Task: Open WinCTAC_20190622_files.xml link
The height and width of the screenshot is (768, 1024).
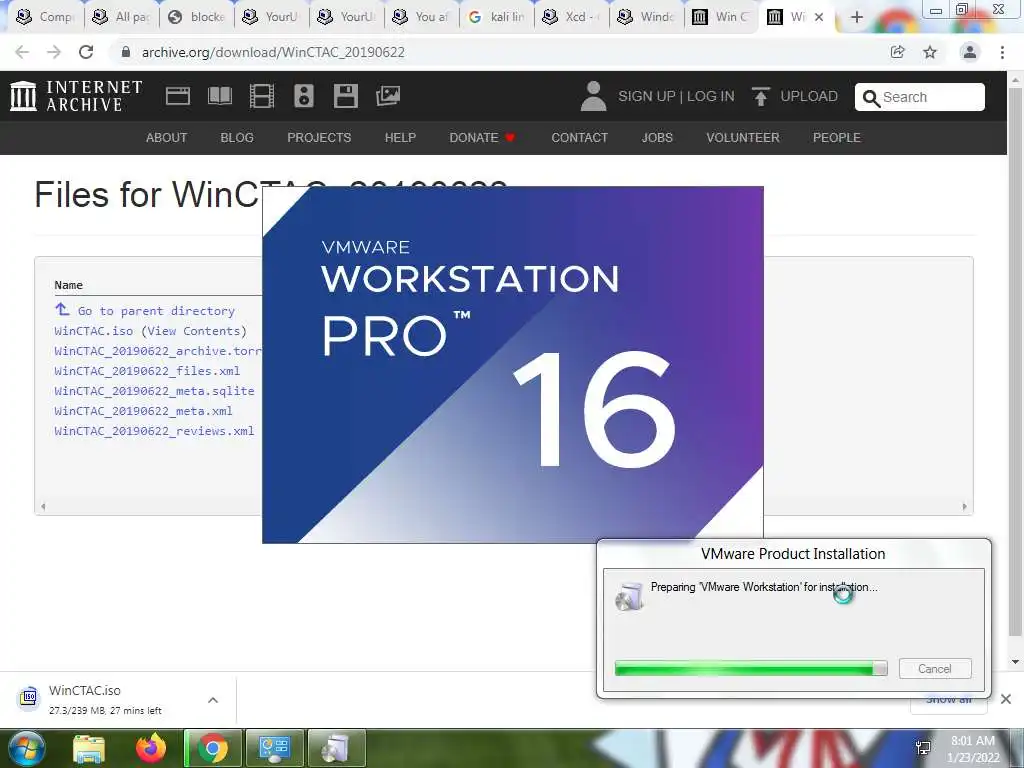Action: (x=147, y=371)
